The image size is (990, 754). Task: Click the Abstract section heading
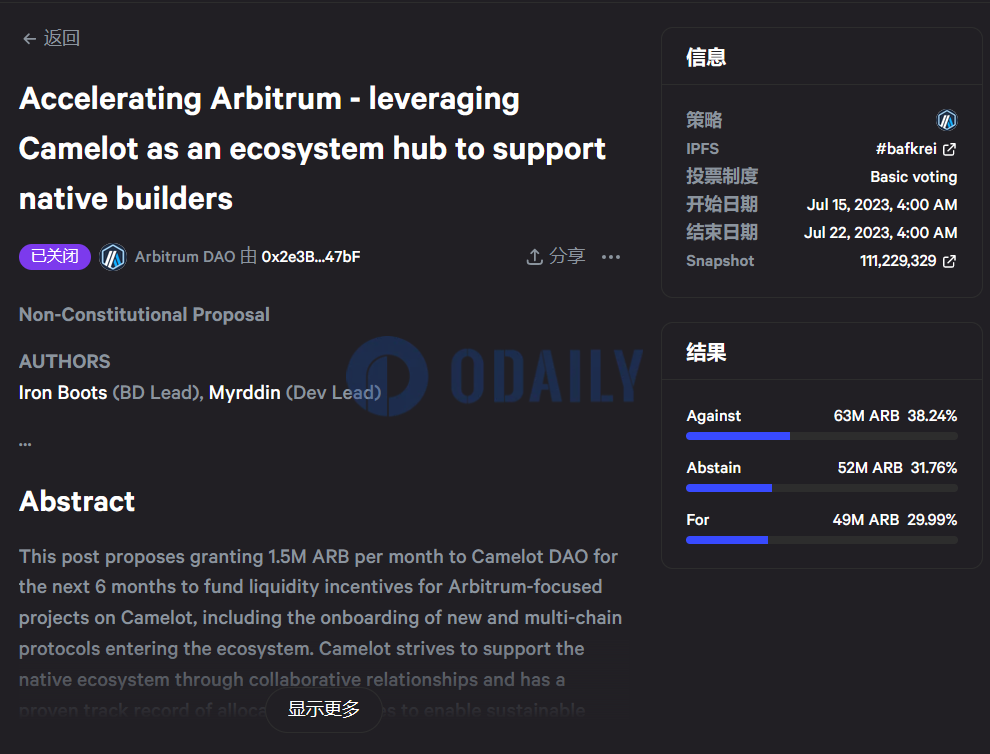pyautogui.click(x=77, y=501)
